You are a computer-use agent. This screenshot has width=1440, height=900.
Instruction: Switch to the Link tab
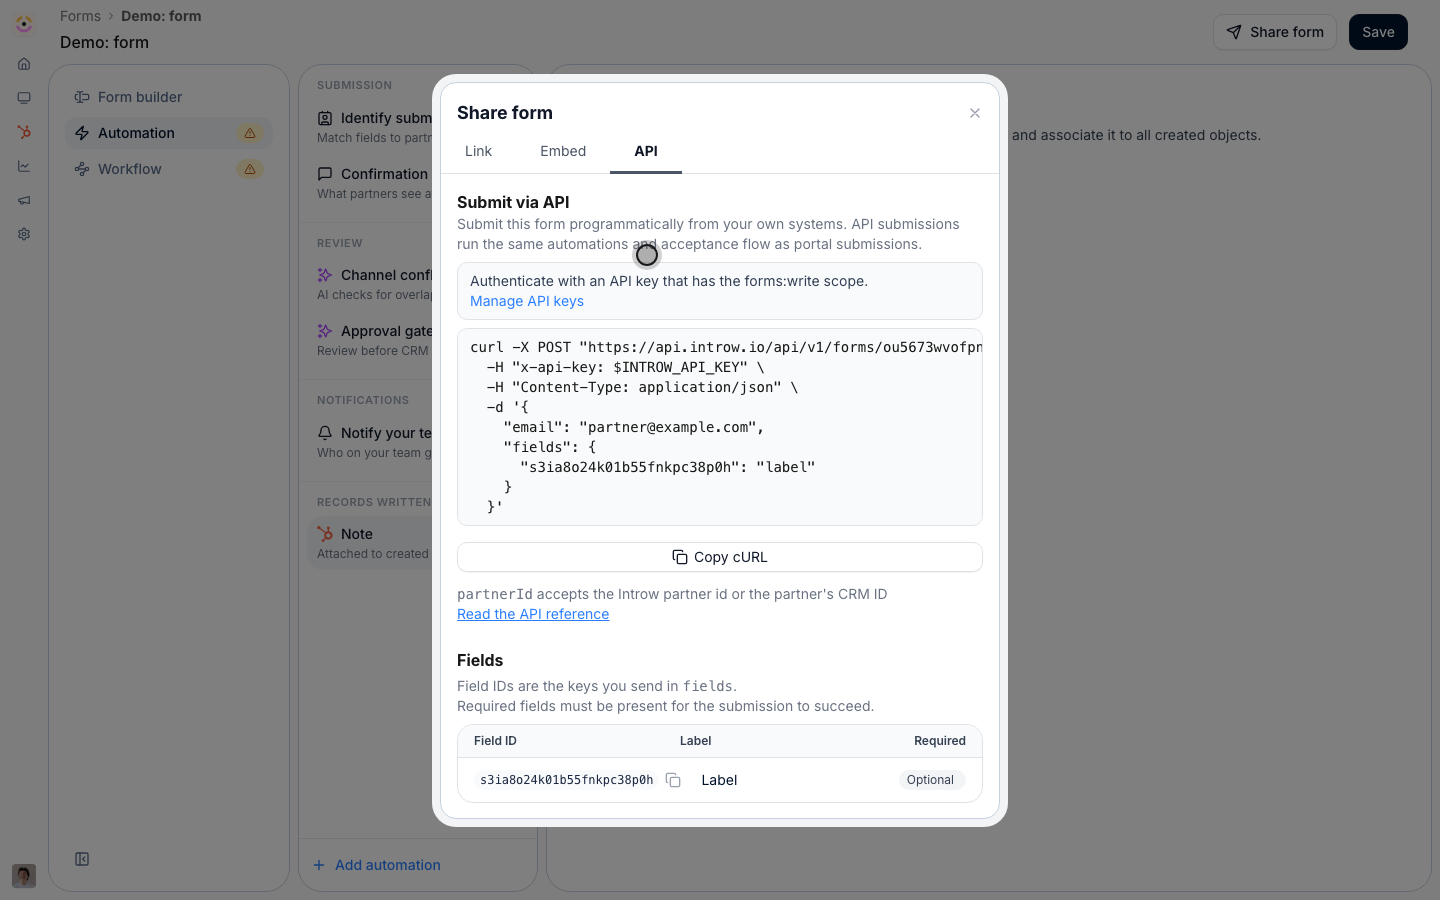478,151
